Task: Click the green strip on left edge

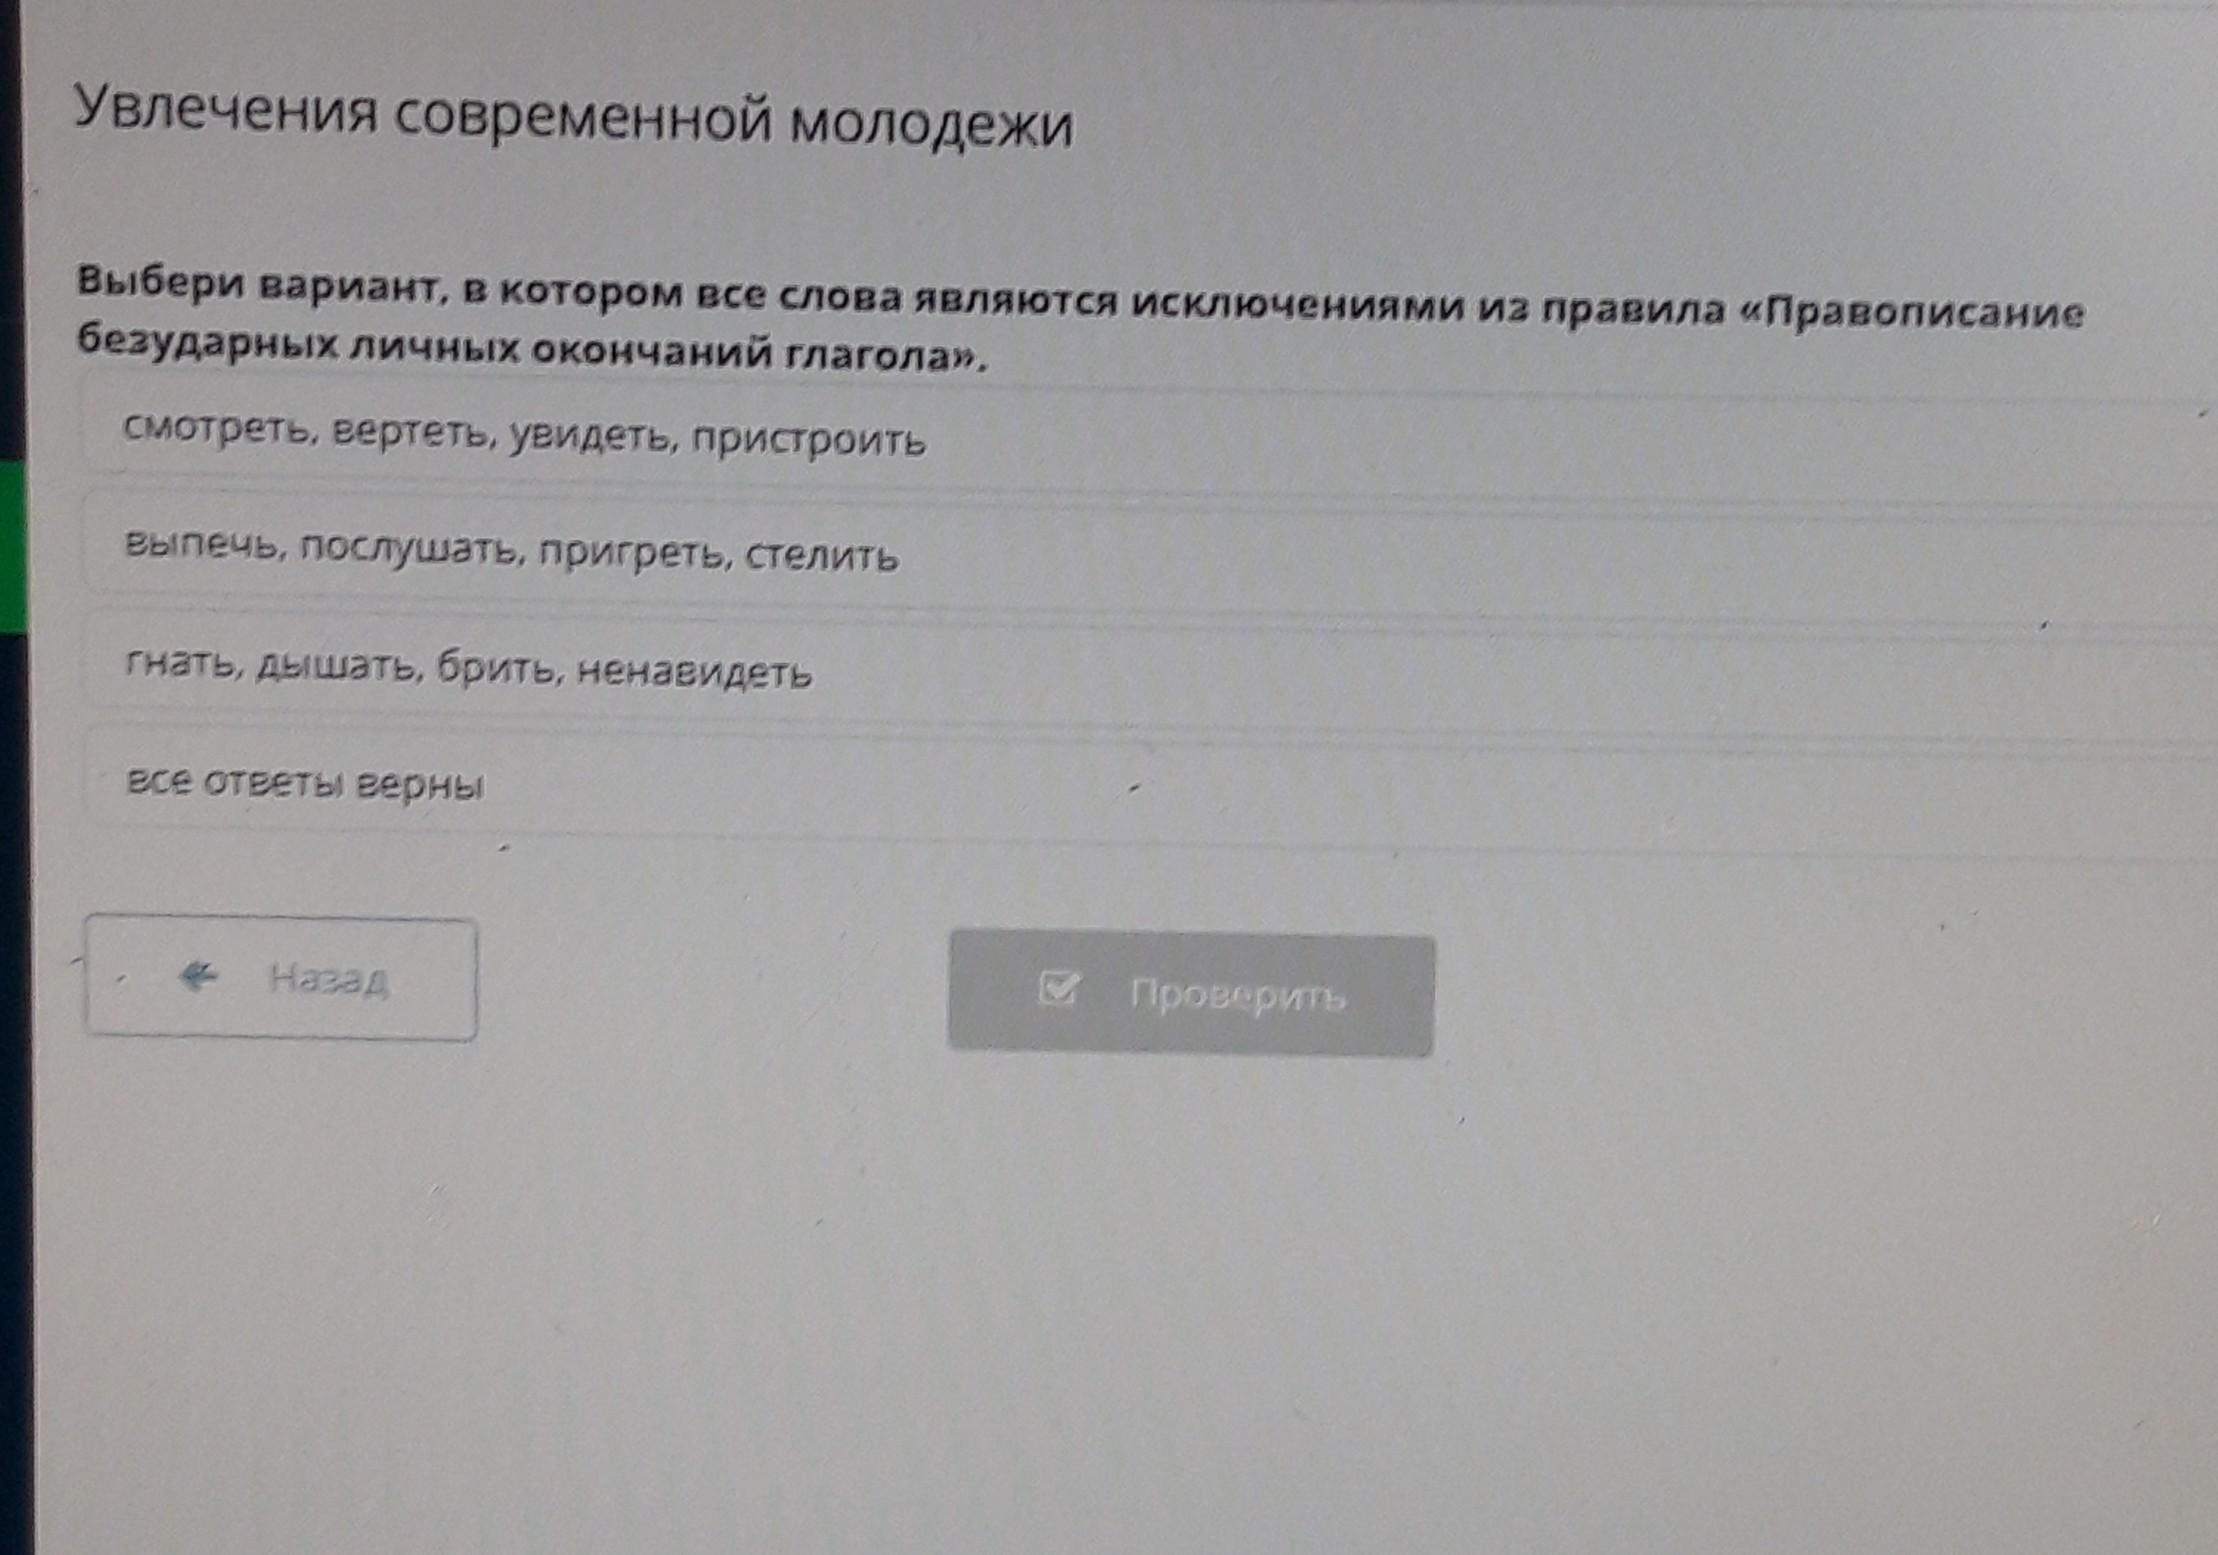Action: 12,546
